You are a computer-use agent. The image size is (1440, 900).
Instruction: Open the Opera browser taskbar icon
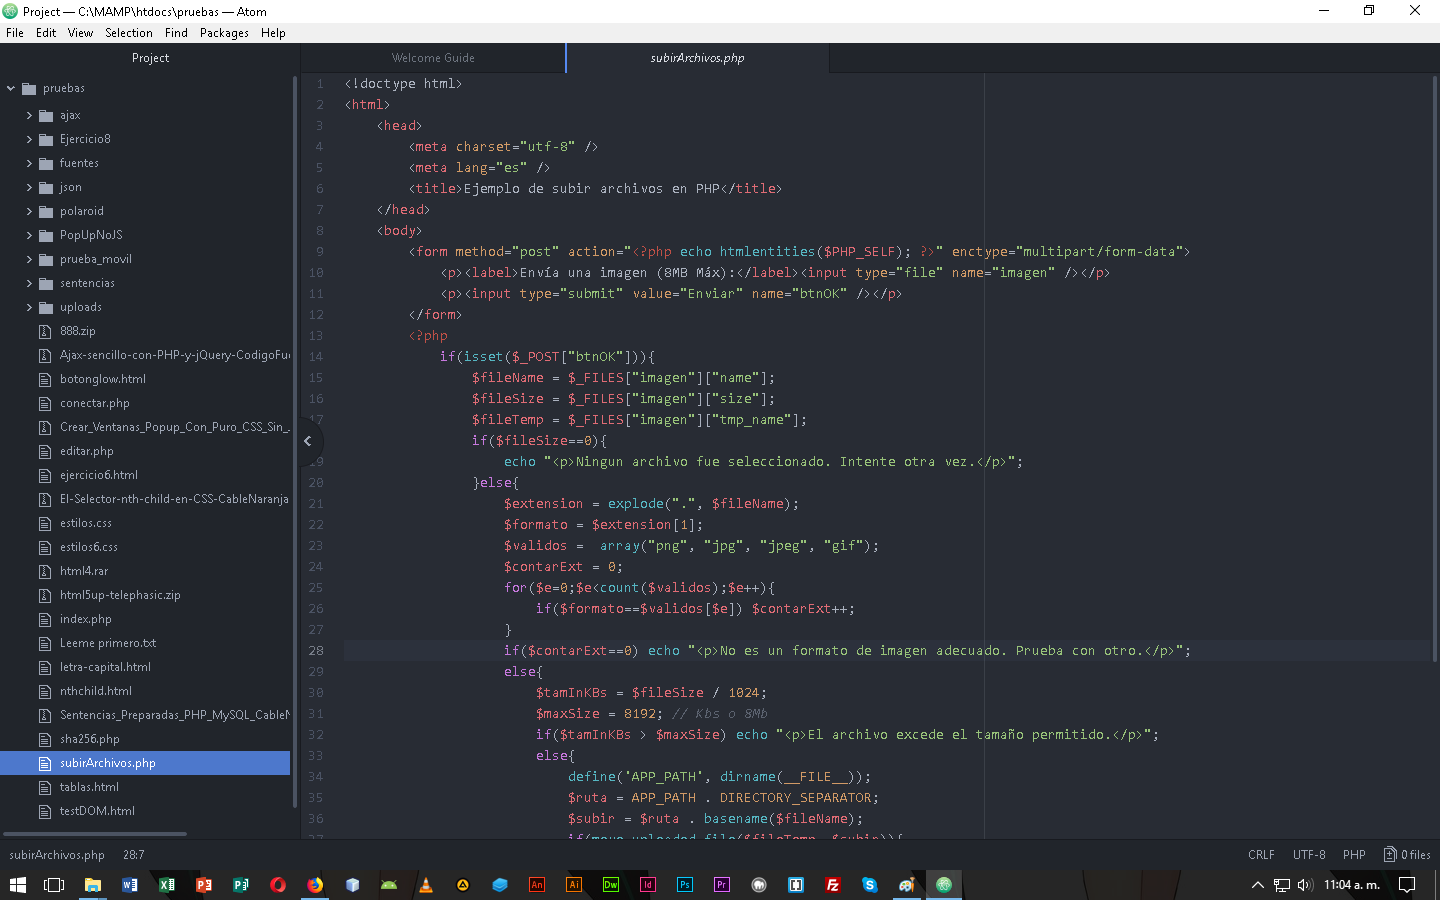pyautogui.click(x=278, y=884)
